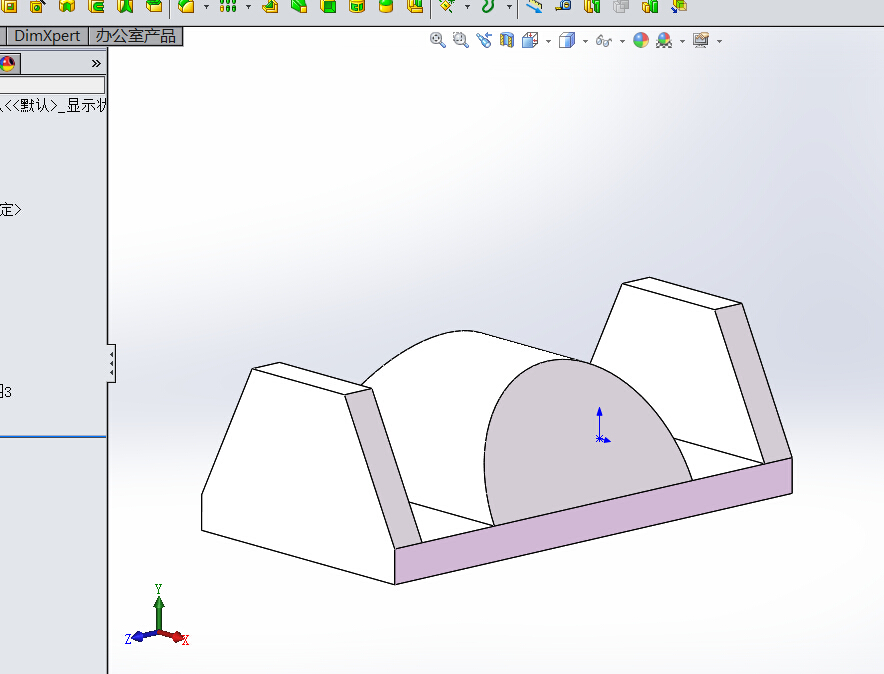Image resolution: width=884 pixels, height=674 pixels.
Task: Click the Zoom to Fit magnifier icon
Action: (x=437, y=40)
